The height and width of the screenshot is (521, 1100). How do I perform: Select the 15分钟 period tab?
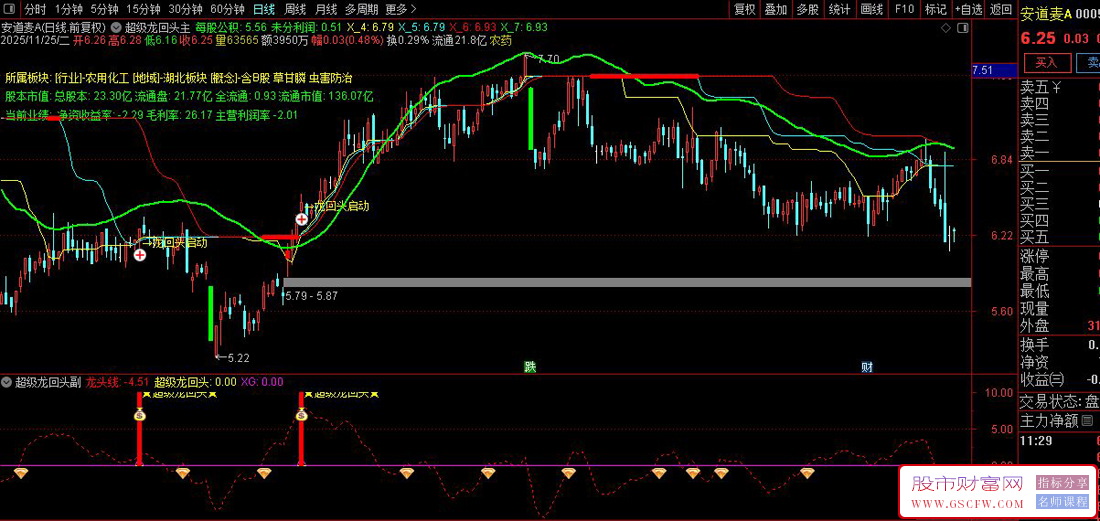point(142,9)
